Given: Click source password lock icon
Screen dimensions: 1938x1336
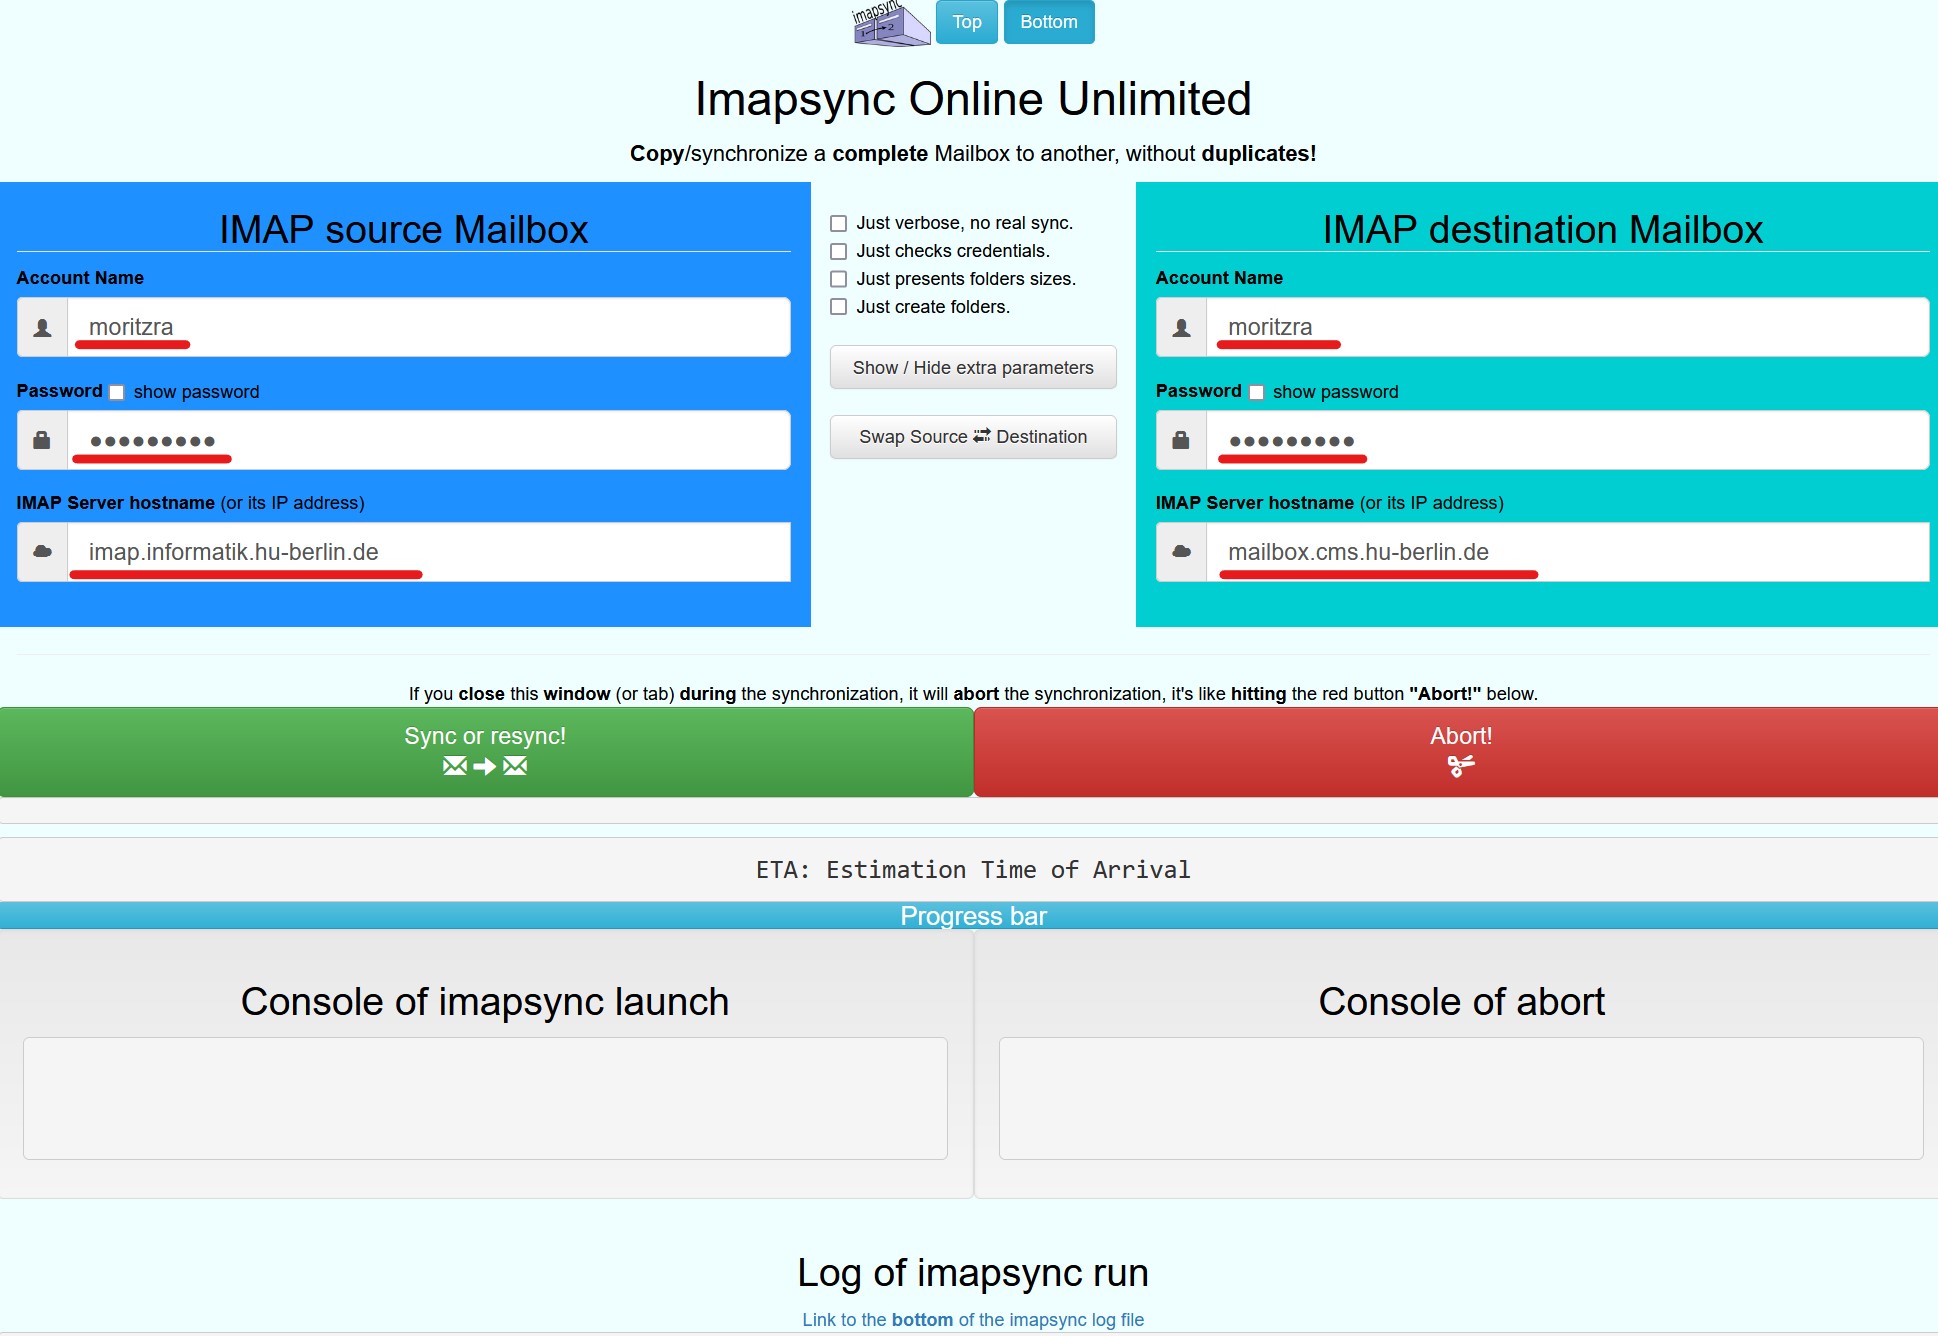Looking at the screenshot, I should click(42, 440).
